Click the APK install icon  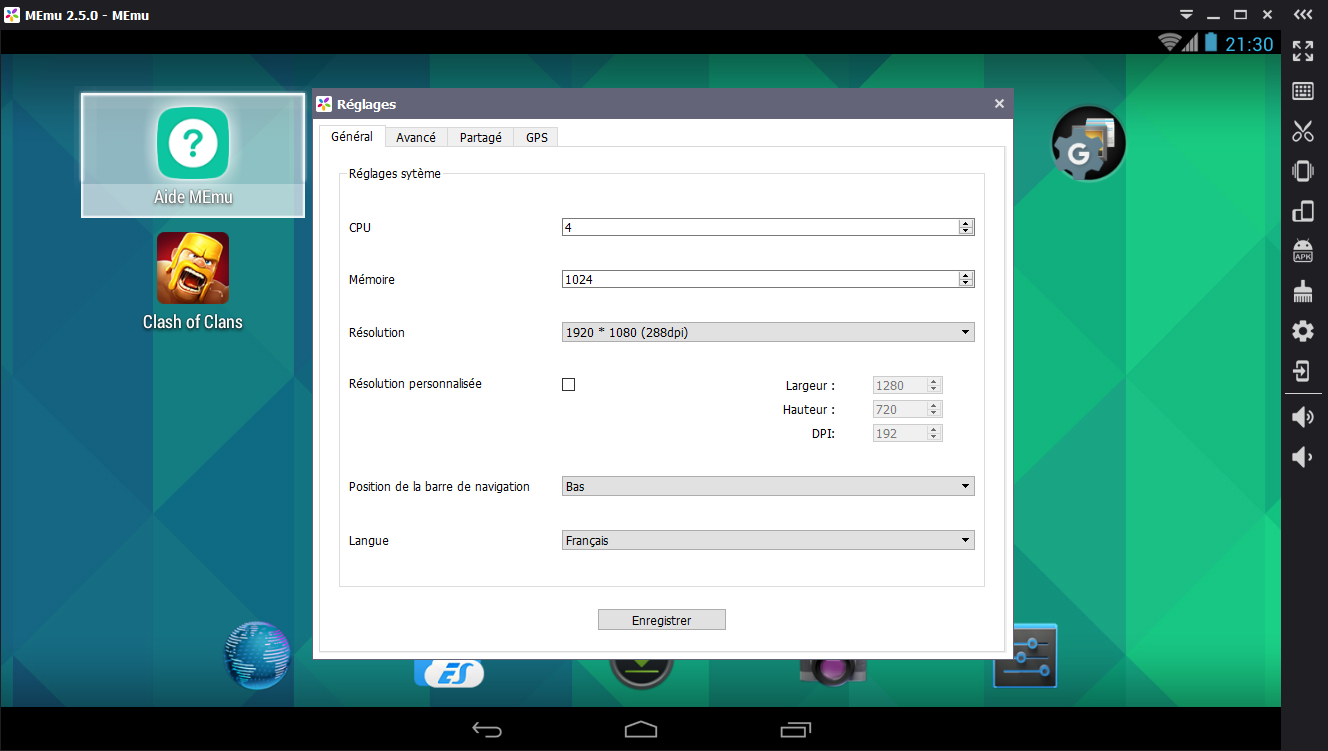(x=1302, y=251)
